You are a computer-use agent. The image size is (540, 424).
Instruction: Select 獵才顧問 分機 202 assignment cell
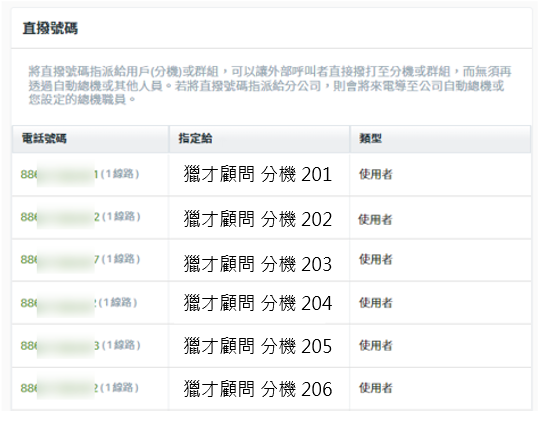pos(258,219)
